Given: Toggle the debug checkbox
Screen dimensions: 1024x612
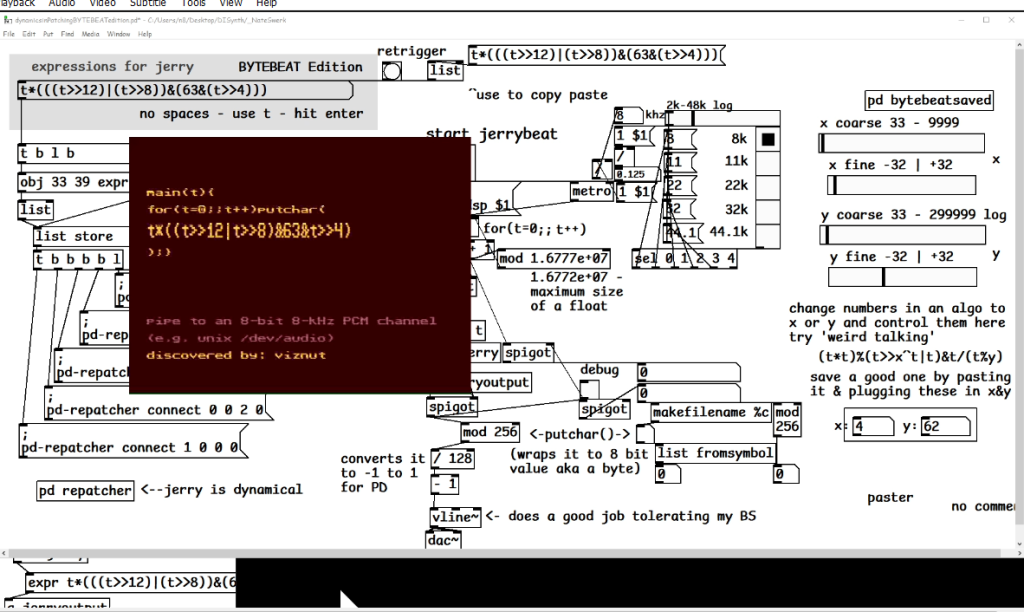Looking at the screenshot, I should pyautogui.click(x=589, y=389).
